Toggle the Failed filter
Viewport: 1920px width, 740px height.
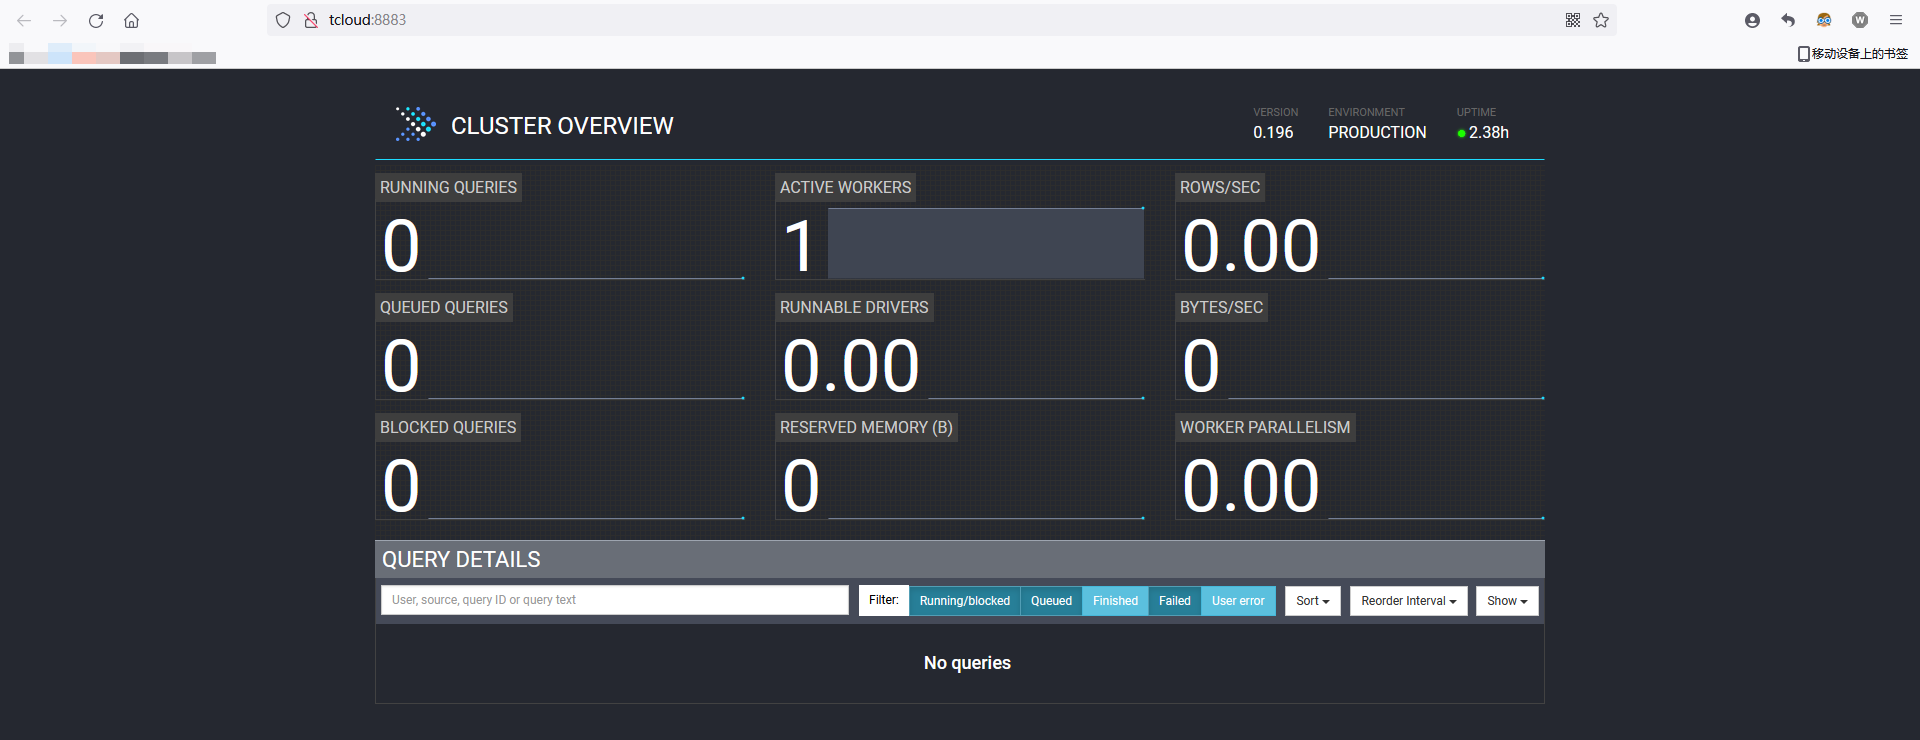(x=1175, y=601)
